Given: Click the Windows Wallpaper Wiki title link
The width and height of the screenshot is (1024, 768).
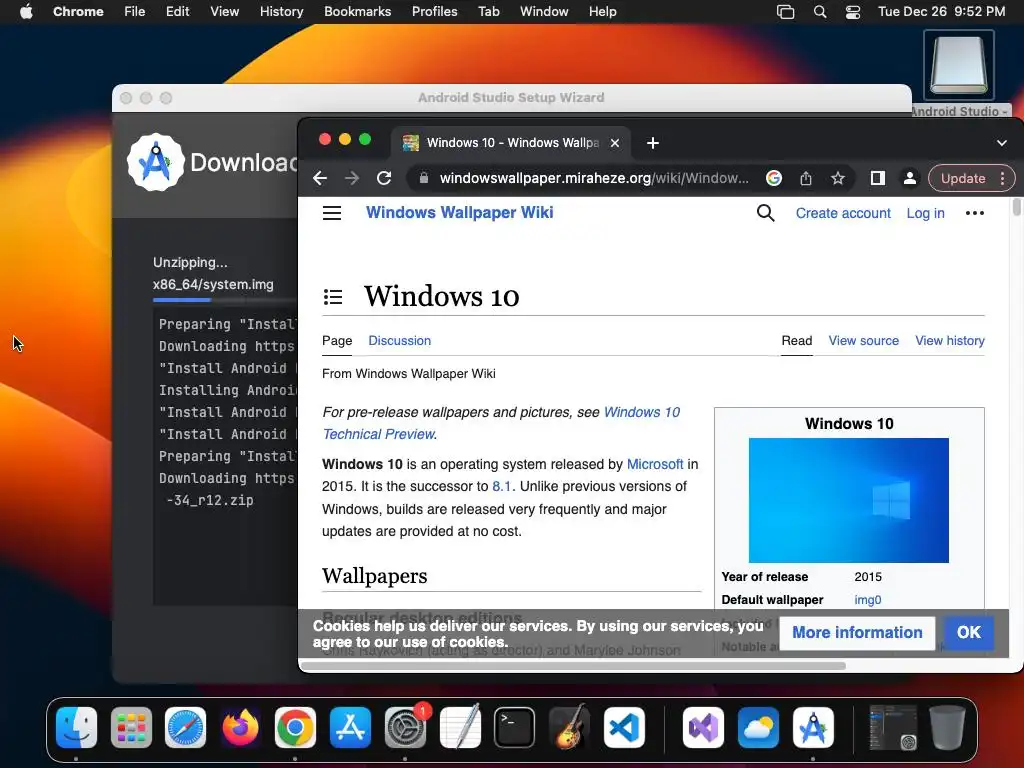Looking at the screenshot, I should pos(459,212).
